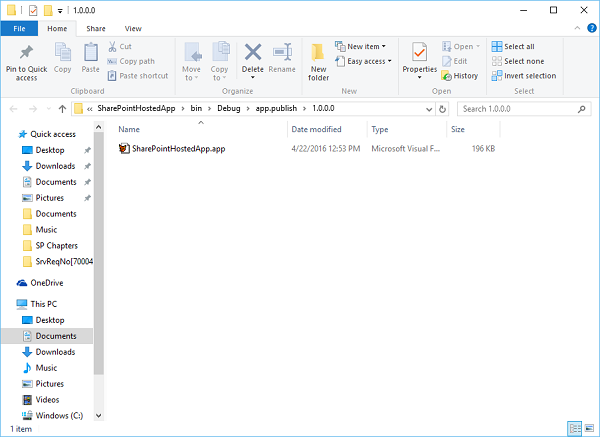600x437 pixels.
Task: Switch to the Home tab
Action: click(57, 29)
